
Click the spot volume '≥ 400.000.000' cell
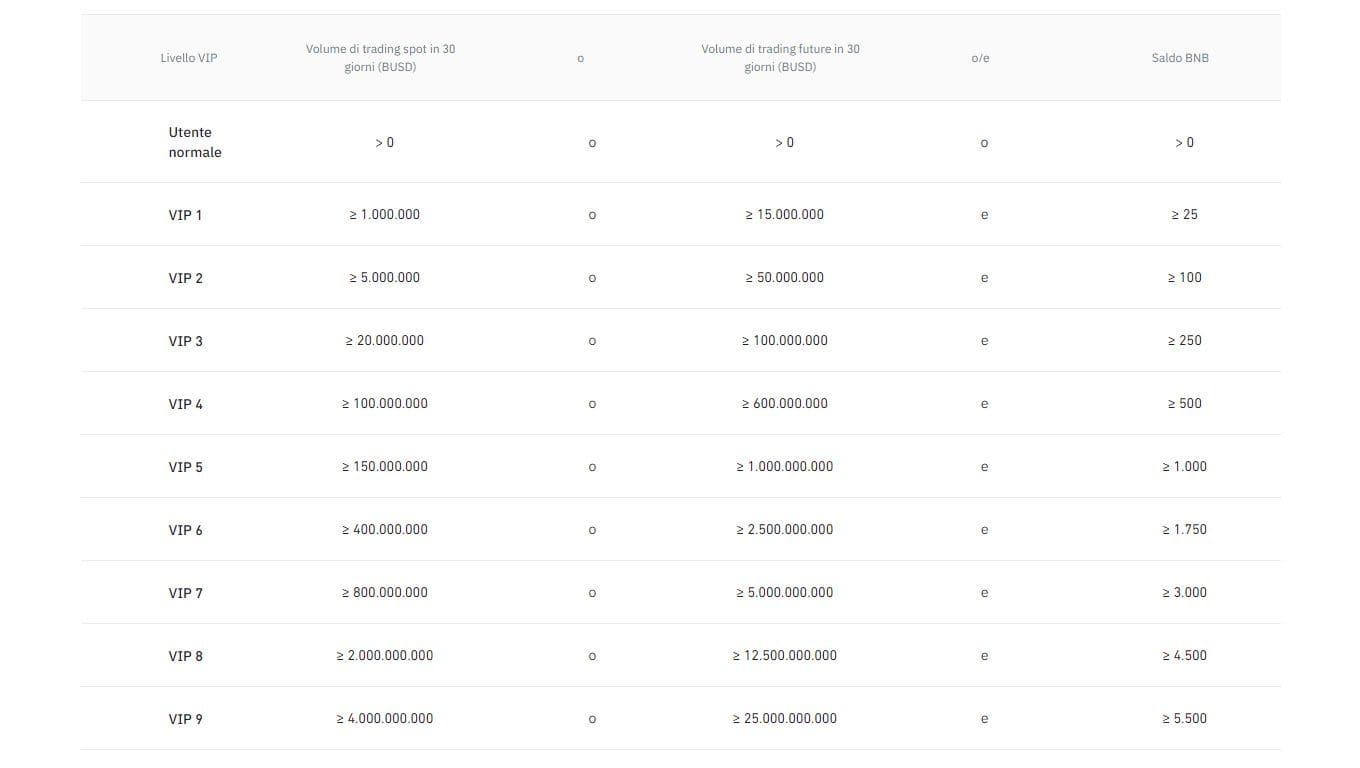(385, 529)
